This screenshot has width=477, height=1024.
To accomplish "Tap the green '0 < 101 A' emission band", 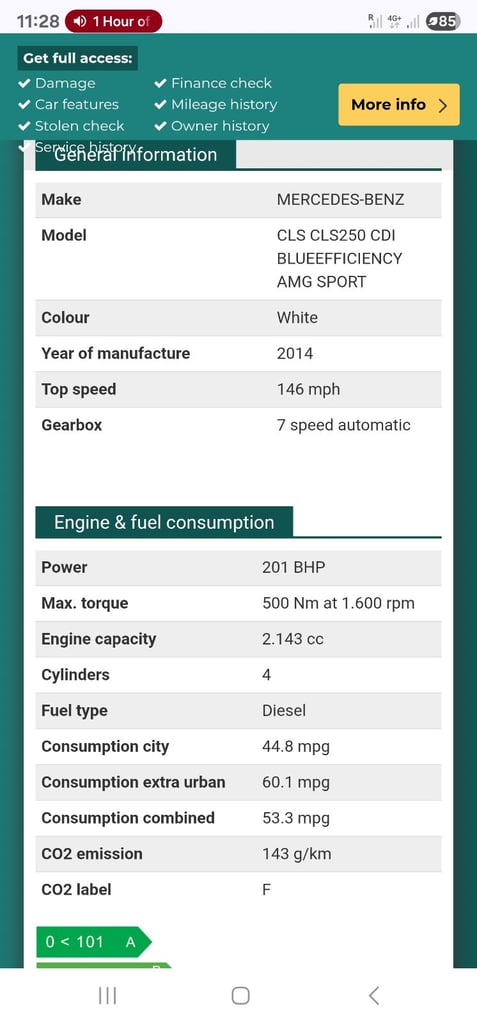I will tap(93, 942).
